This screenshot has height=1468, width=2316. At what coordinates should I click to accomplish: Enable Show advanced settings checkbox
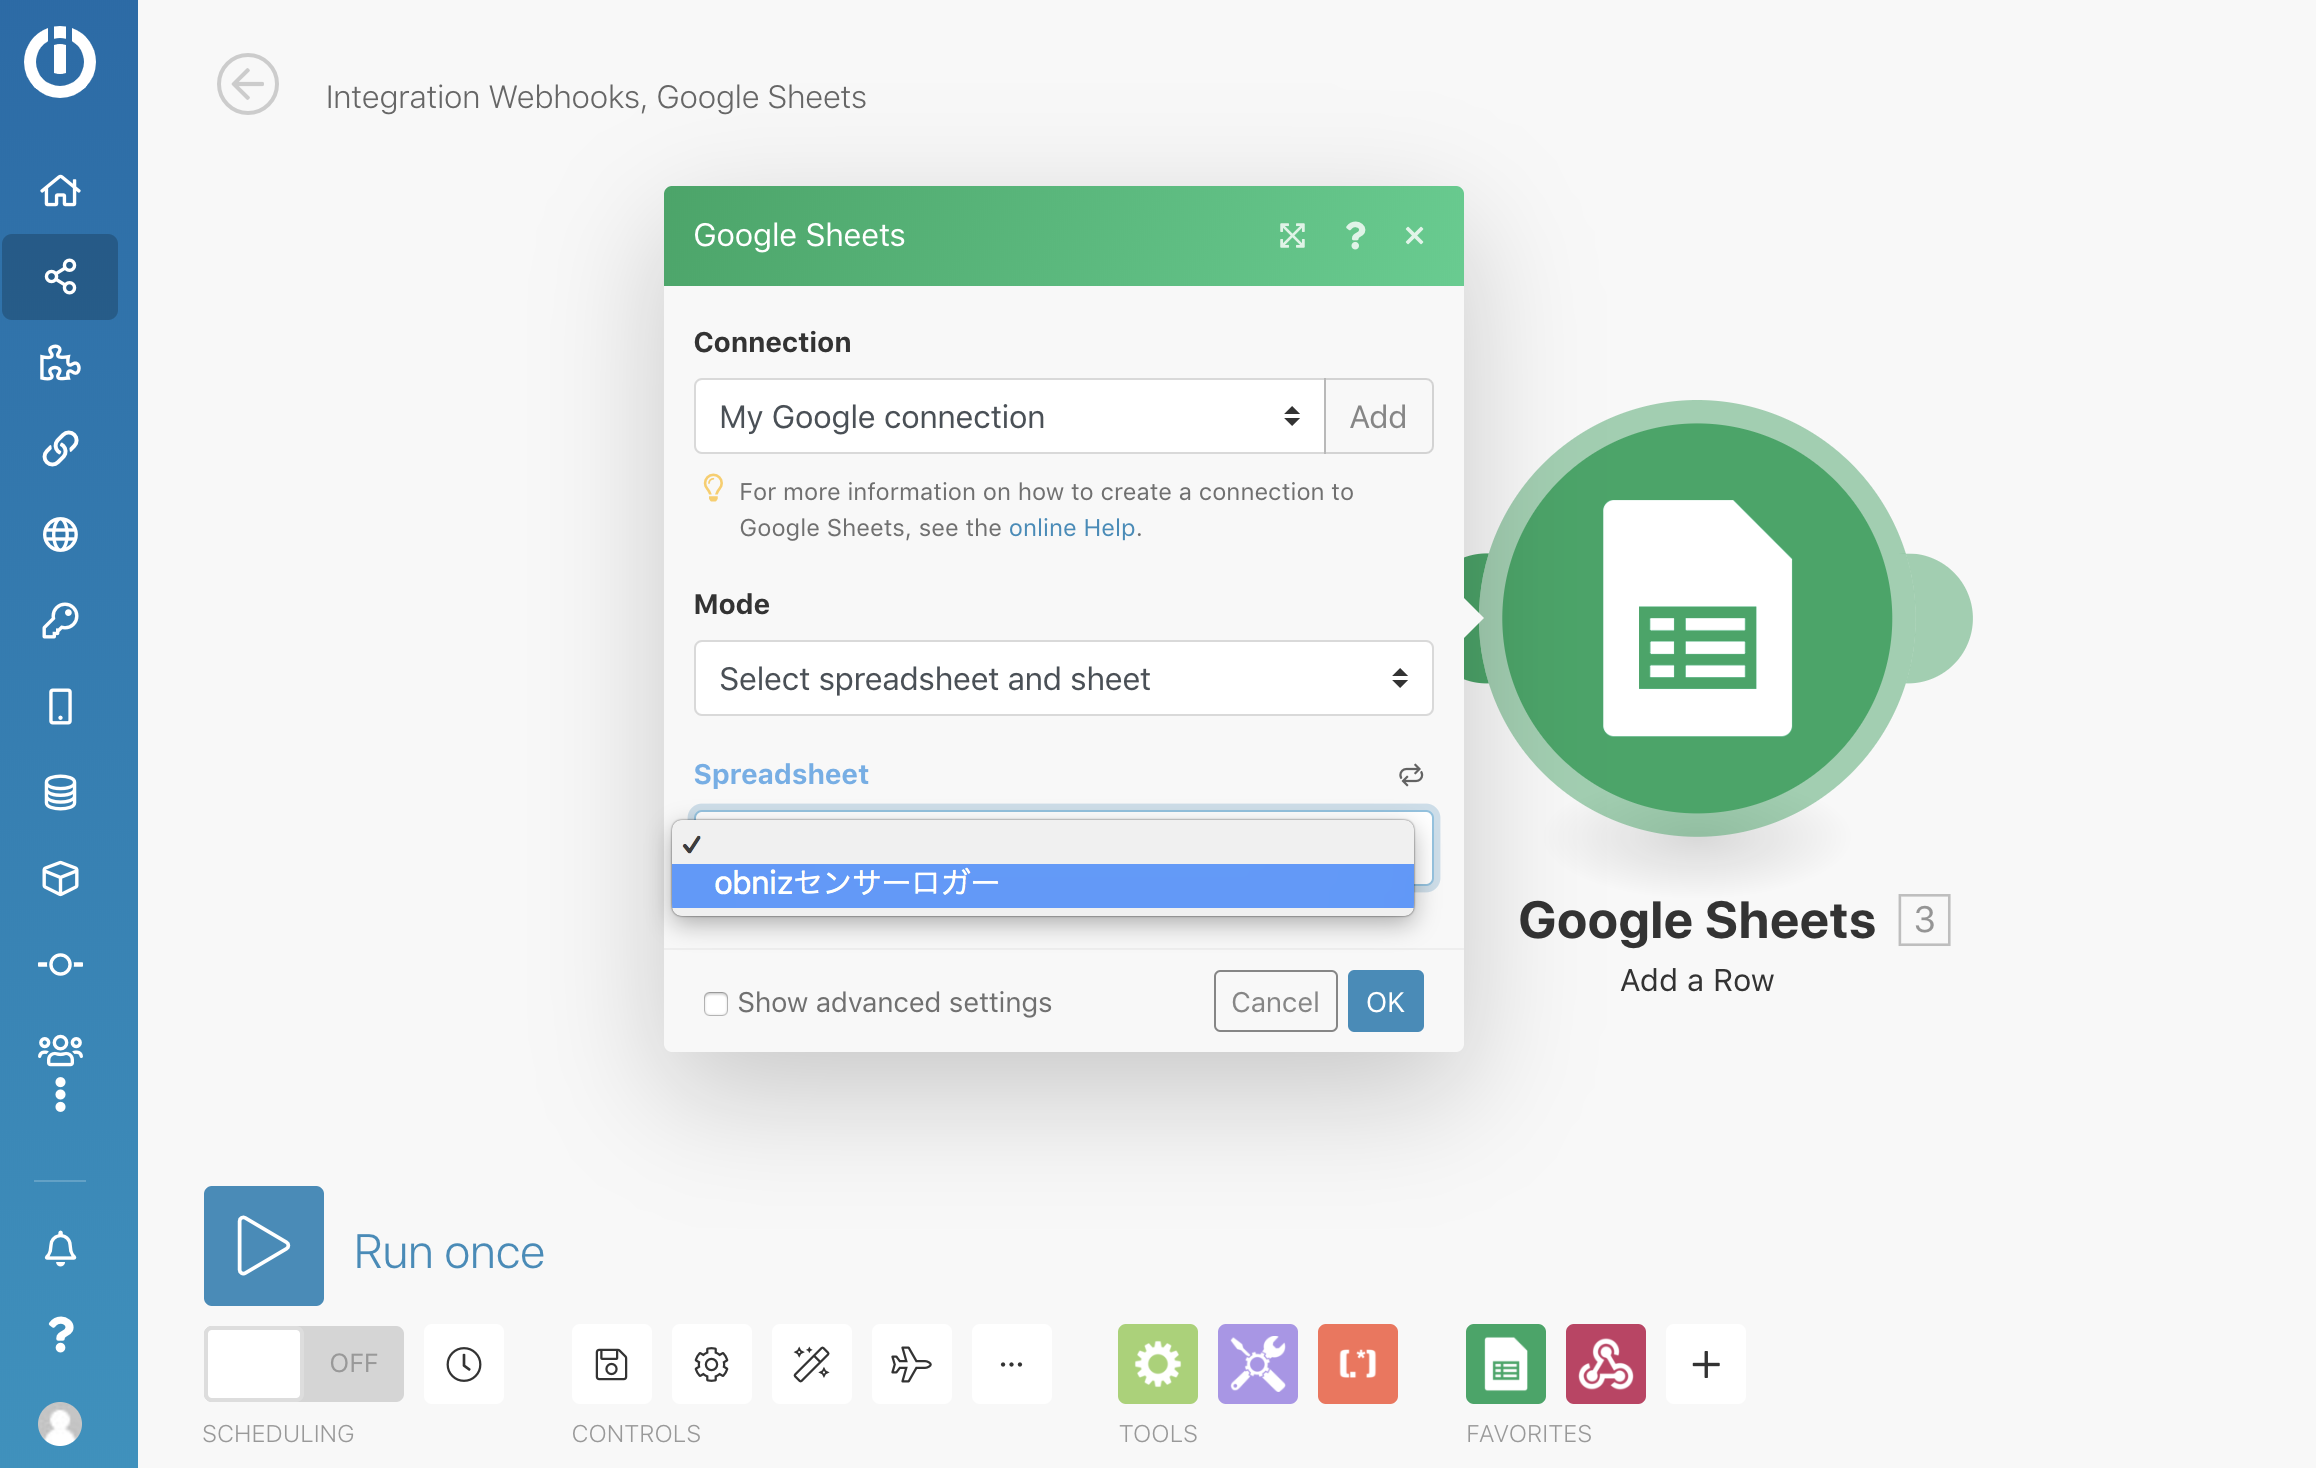pyautogui.click(x=716, y=1003)
